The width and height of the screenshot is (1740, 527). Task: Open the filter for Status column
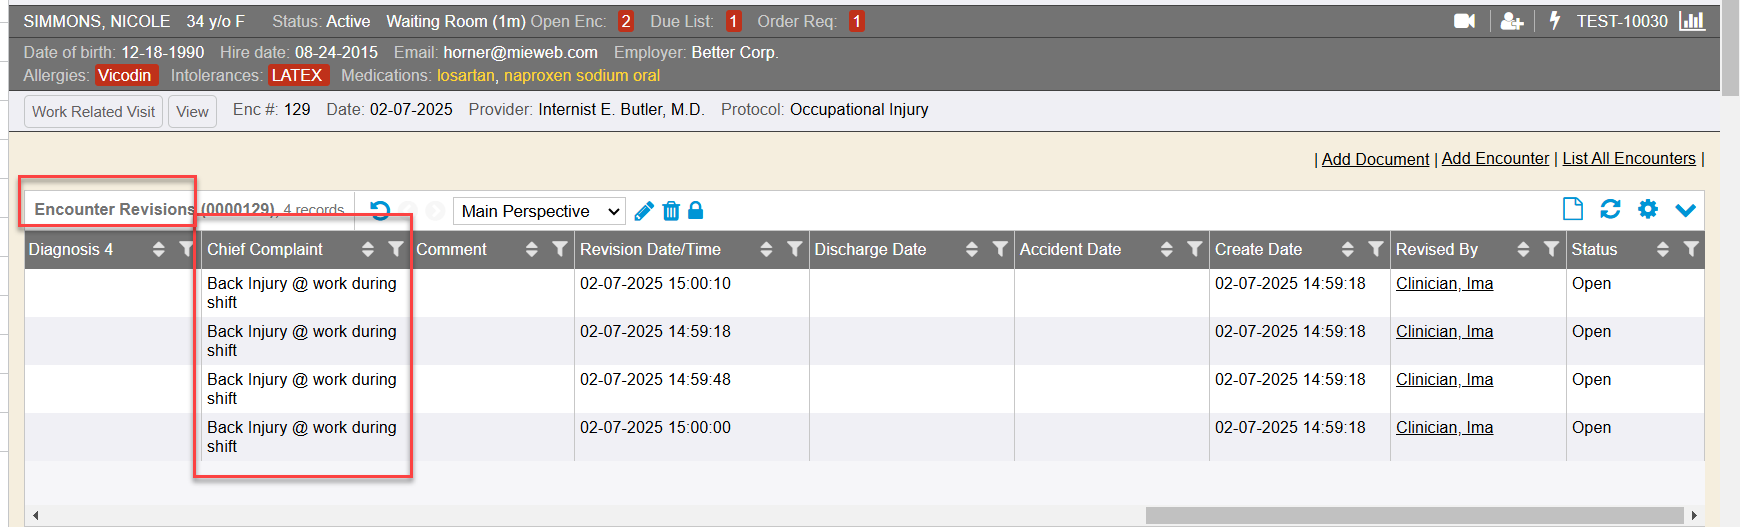click(1691, 249)
